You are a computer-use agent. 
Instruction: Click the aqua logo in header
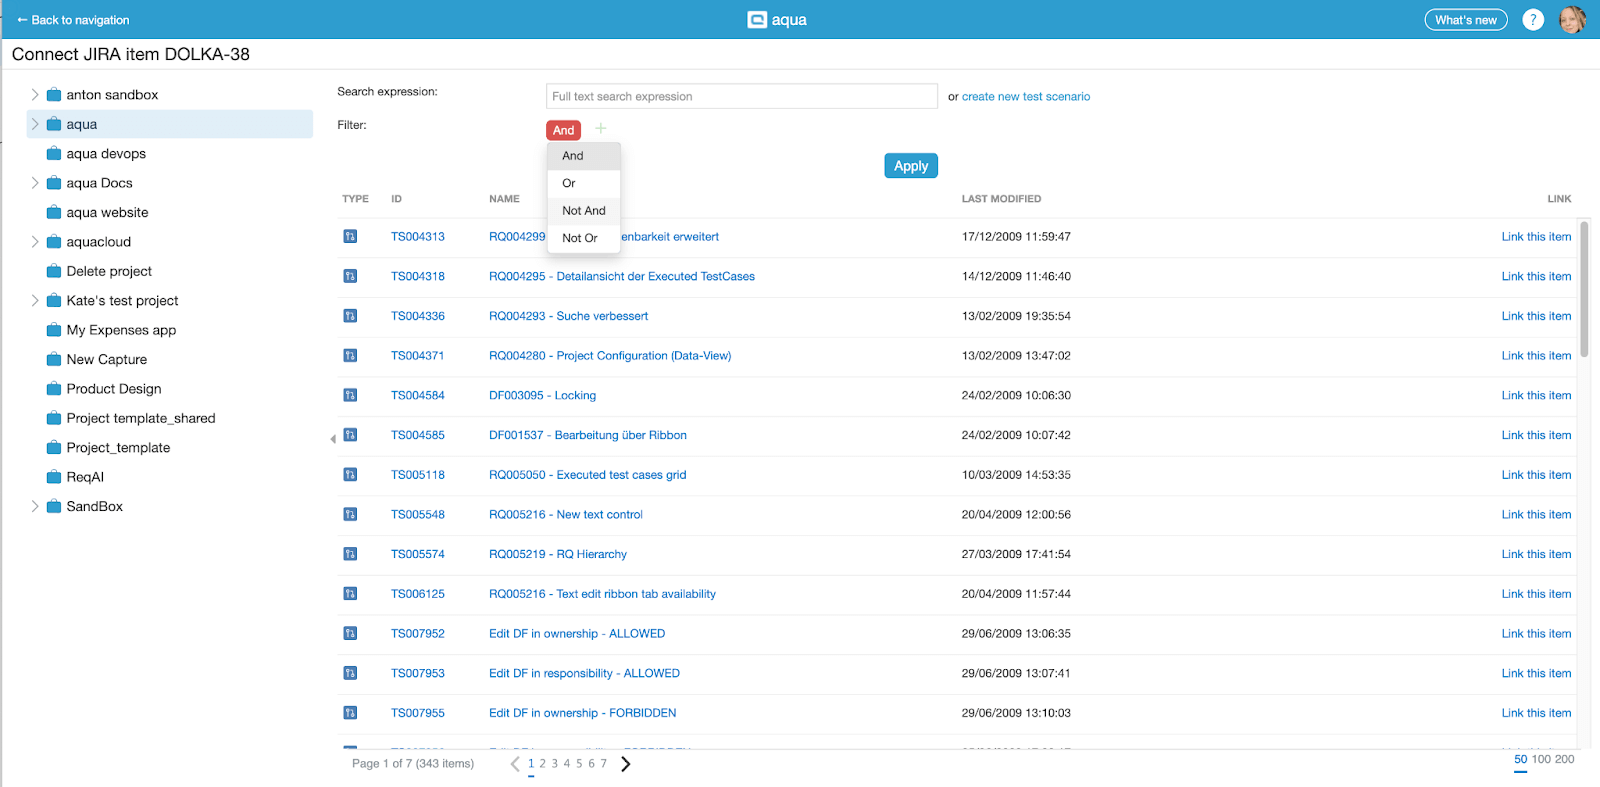777,20
